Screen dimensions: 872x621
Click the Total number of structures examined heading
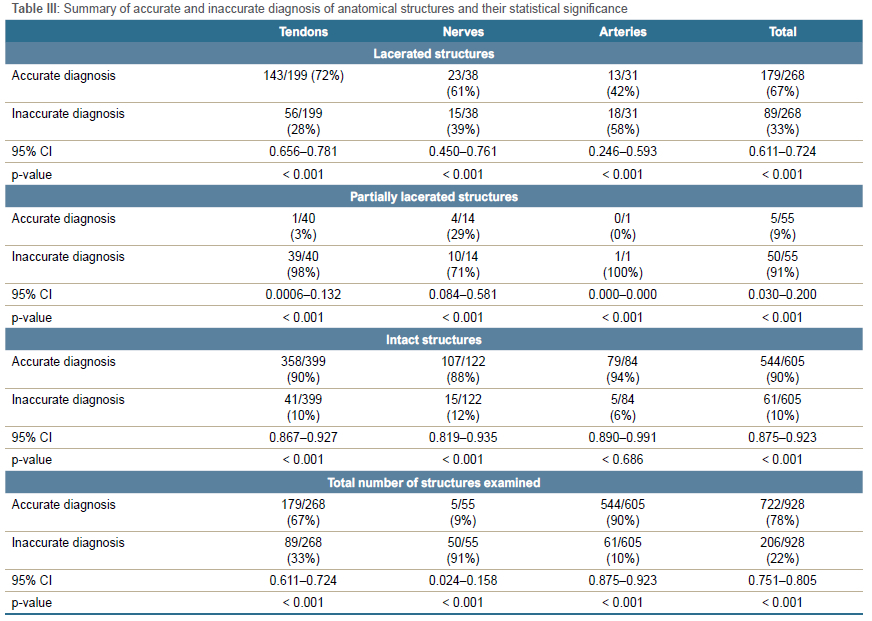pos(434,483)
